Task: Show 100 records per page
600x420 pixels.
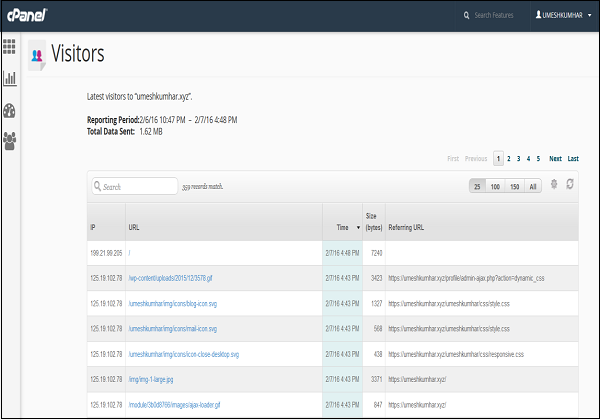Action: (x=495, y=186)
